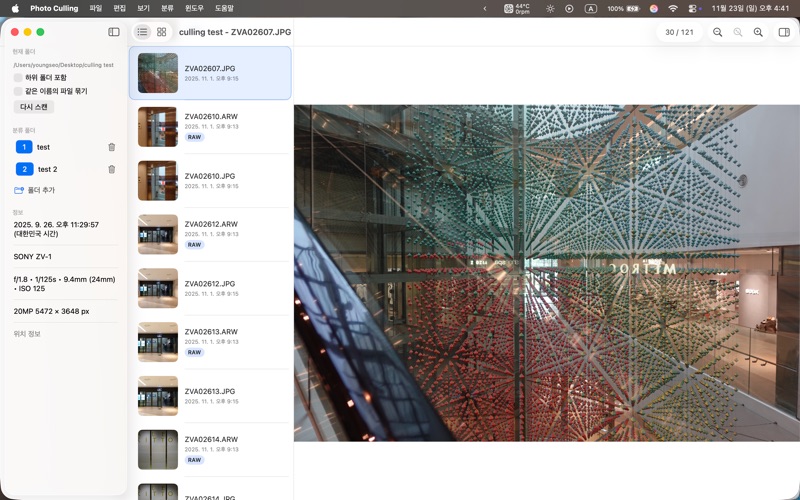Delete the test 2 sorting folder
Viewport: 800px width, 500px height.
(112, 169)
